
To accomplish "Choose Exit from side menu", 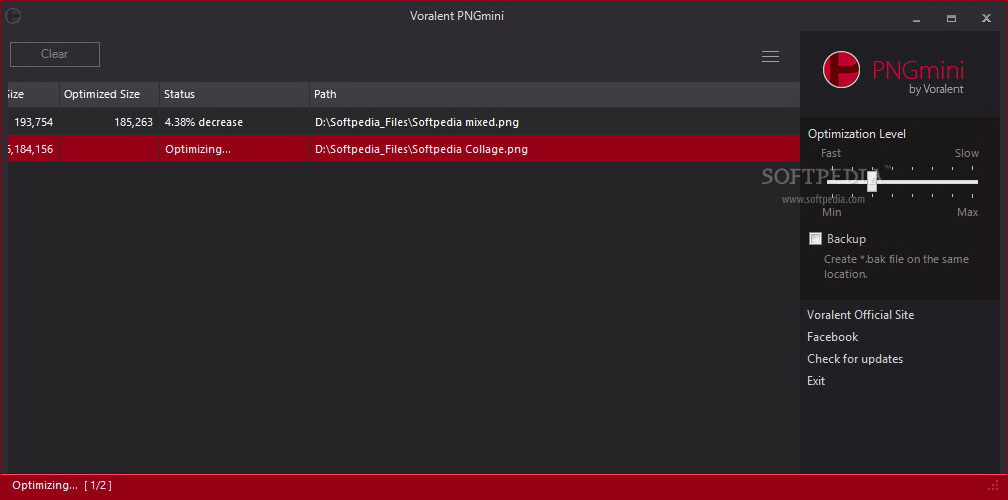I will [816, 381].
